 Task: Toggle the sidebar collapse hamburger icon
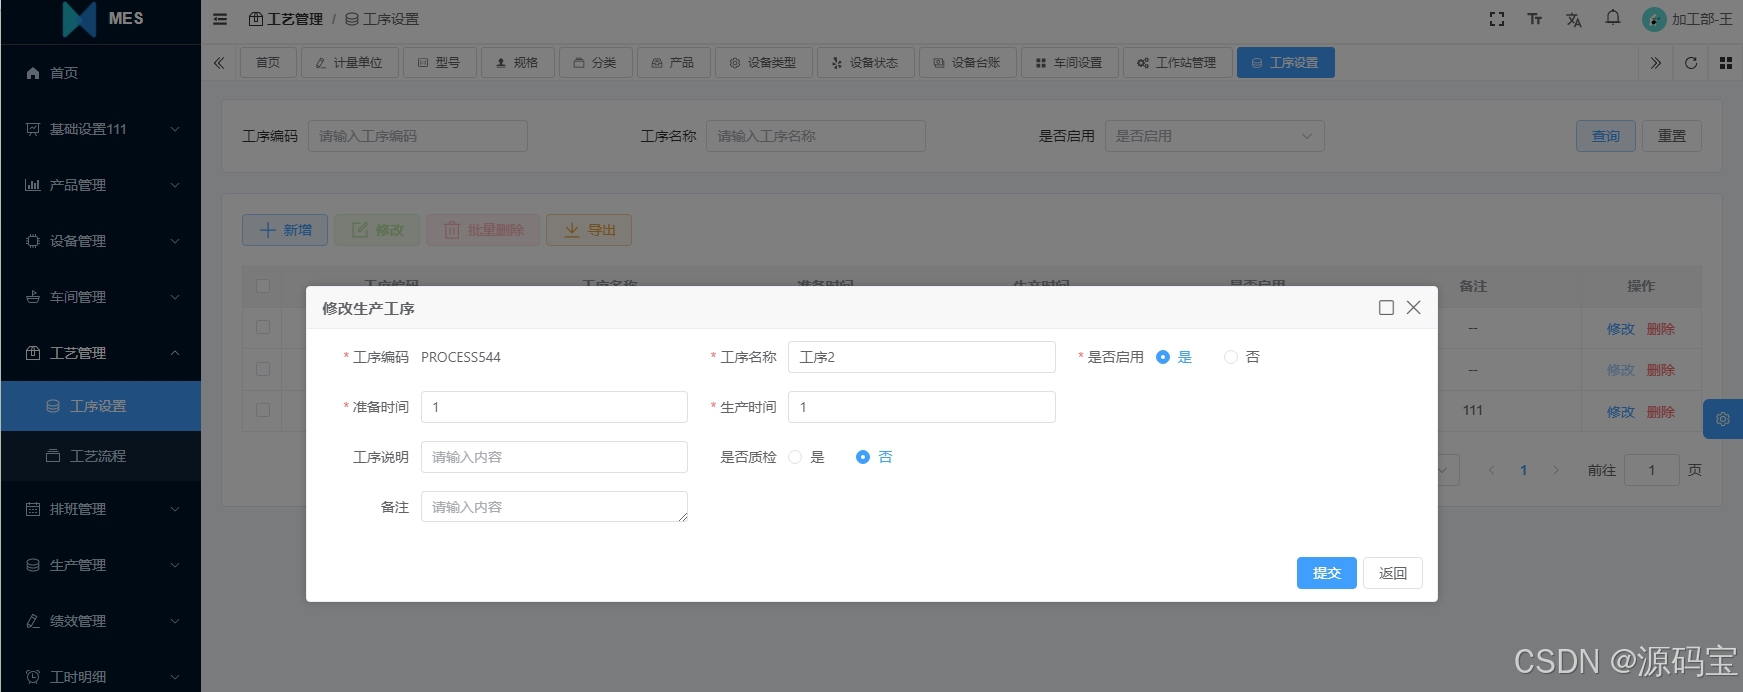[x=220, y=19]
